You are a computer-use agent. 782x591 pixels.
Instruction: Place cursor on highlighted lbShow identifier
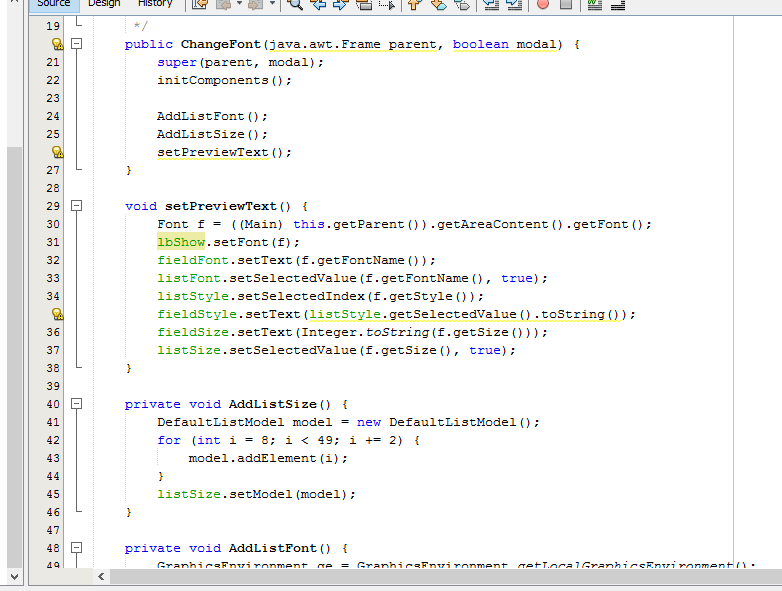pyautogui.click(x=181, y=242)
